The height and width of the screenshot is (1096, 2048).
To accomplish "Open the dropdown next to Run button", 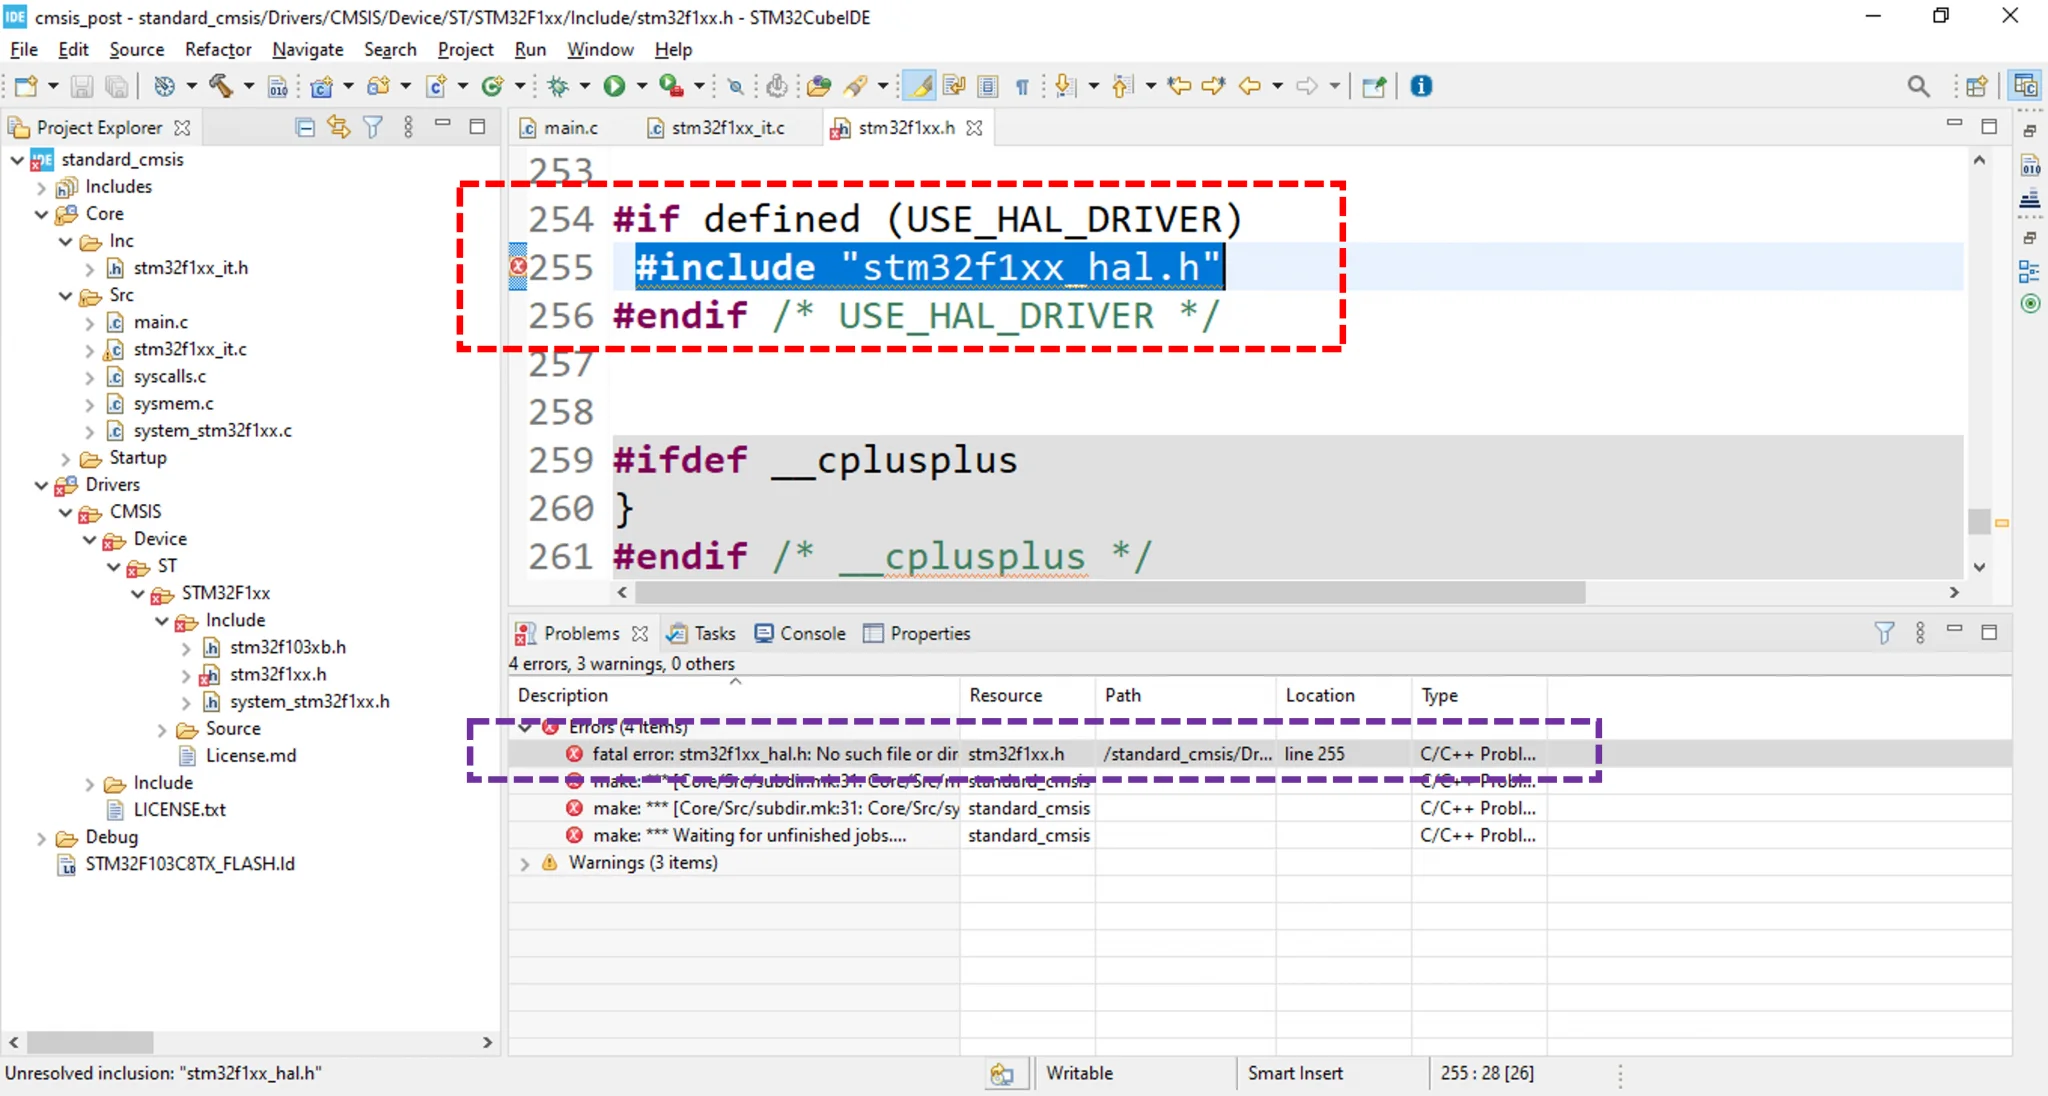I will (x=642, y=86).
